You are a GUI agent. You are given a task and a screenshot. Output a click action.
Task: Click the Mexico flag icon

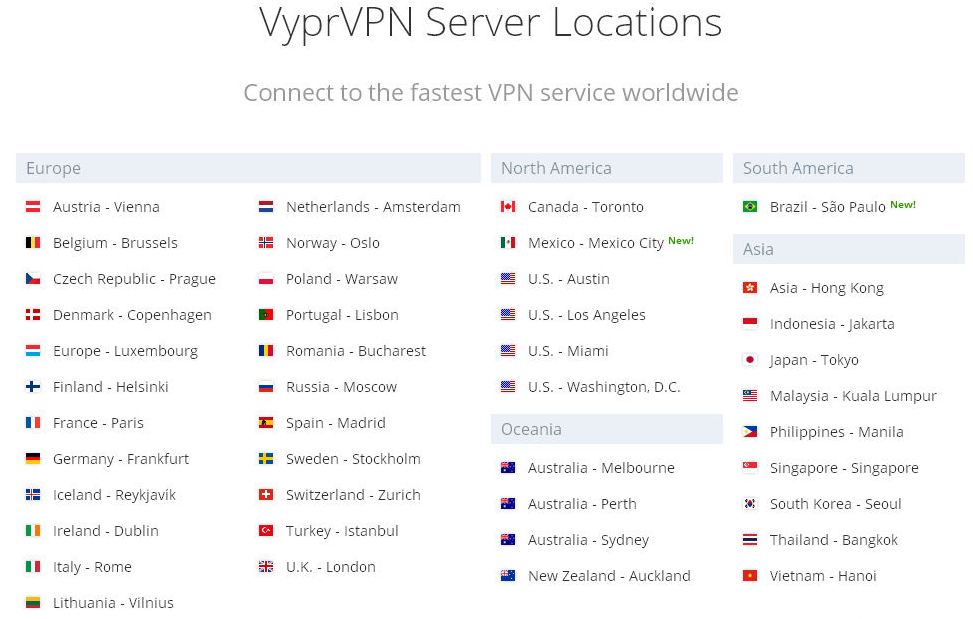(x=508, y=243)
